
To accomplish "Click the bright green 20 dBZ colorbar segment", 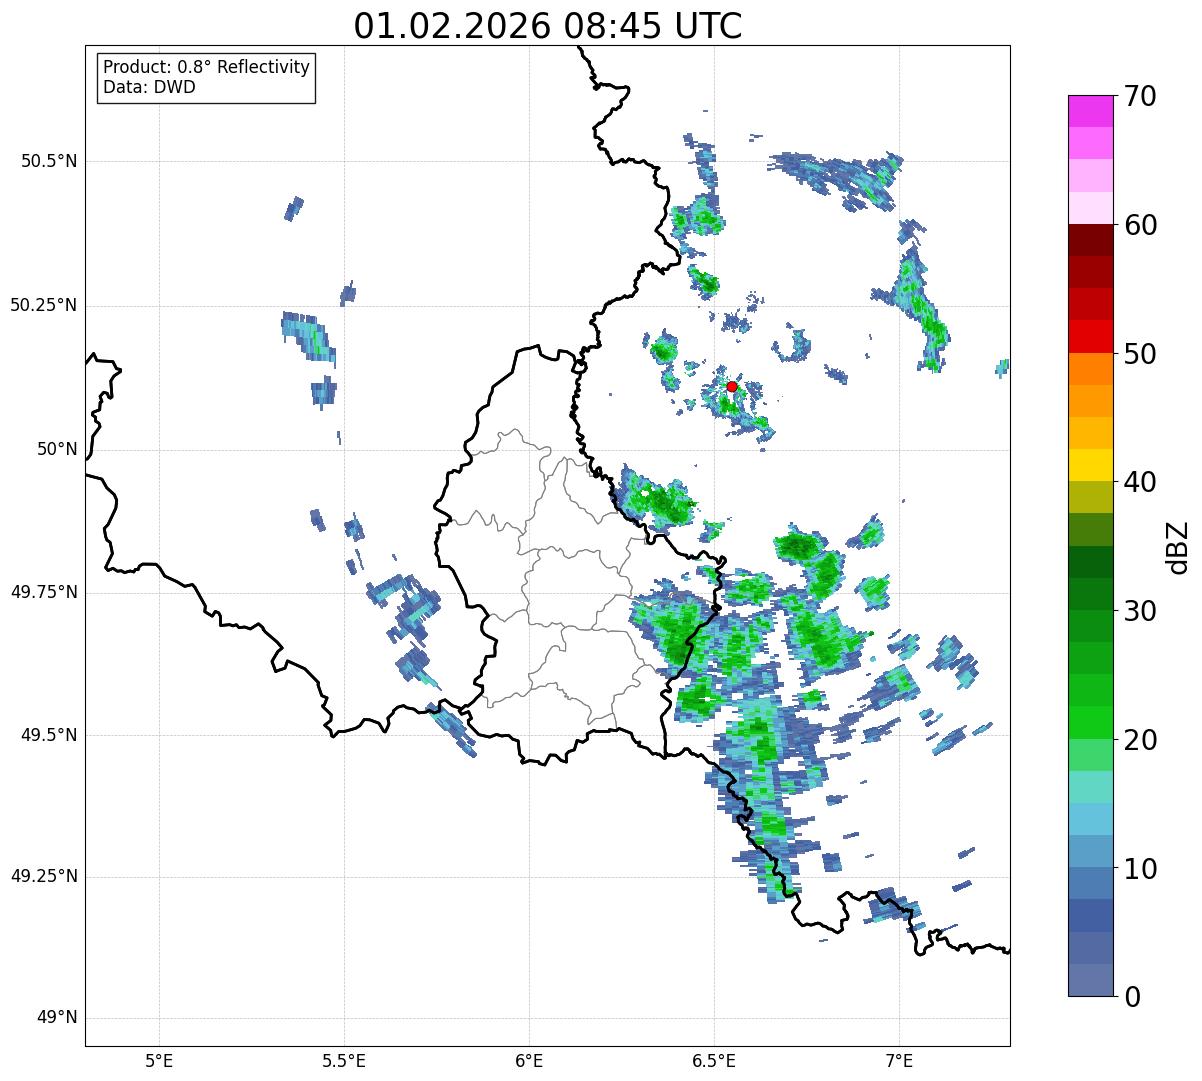I will click(x=1090, y=722).
